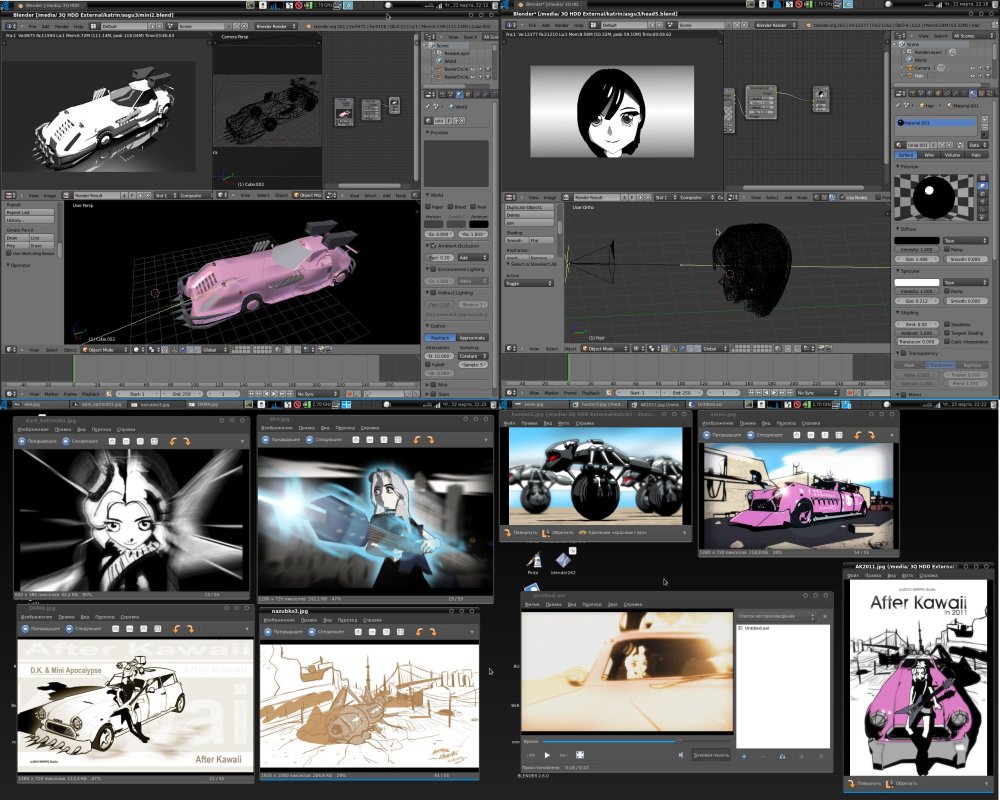Select the Wire tab in head5.blend material

click(x=929, y=155)
